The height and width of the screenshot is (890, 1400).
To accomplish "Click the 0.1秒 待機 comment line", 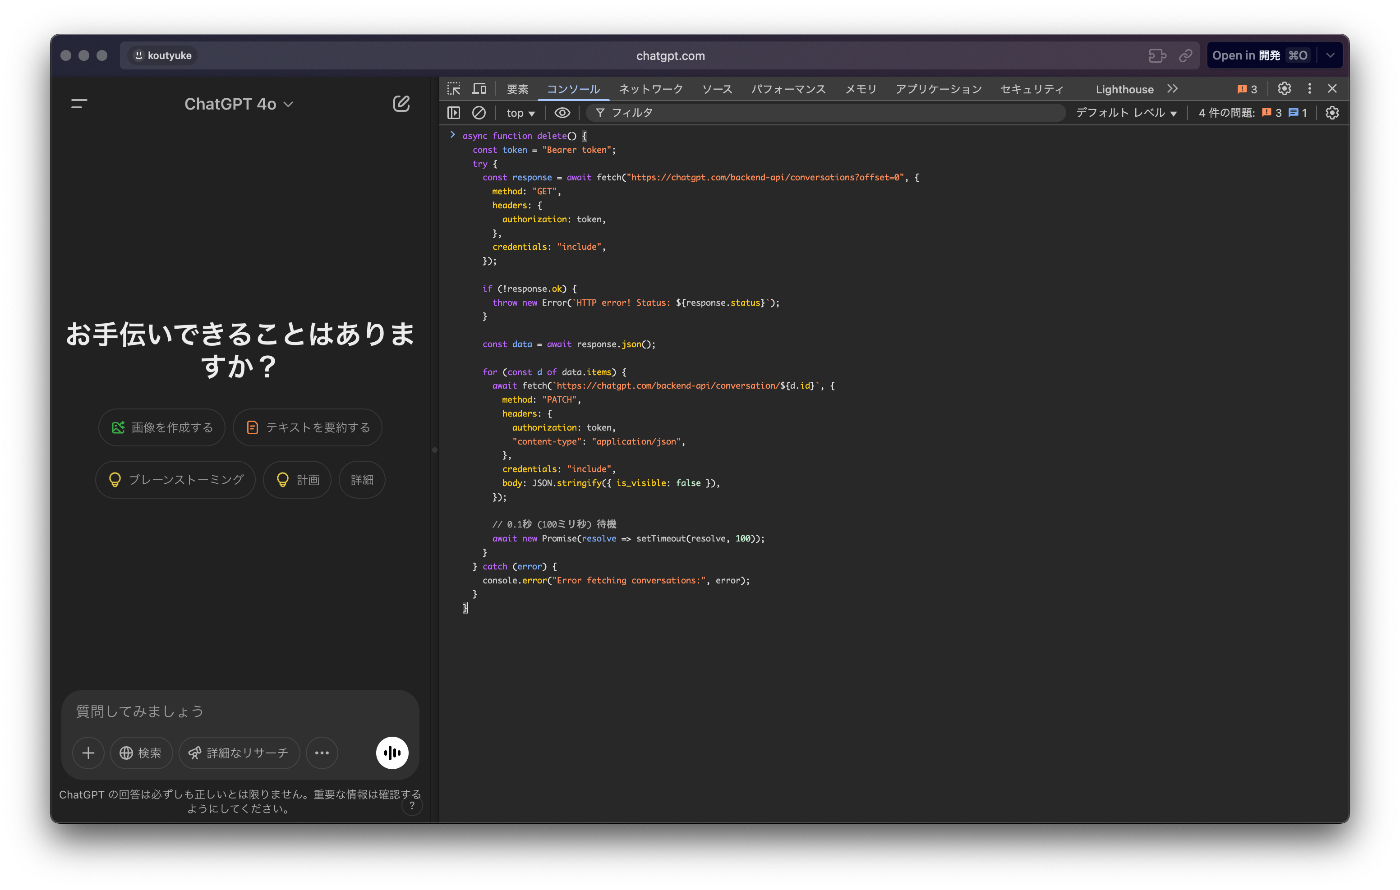I will pos(554,524).
